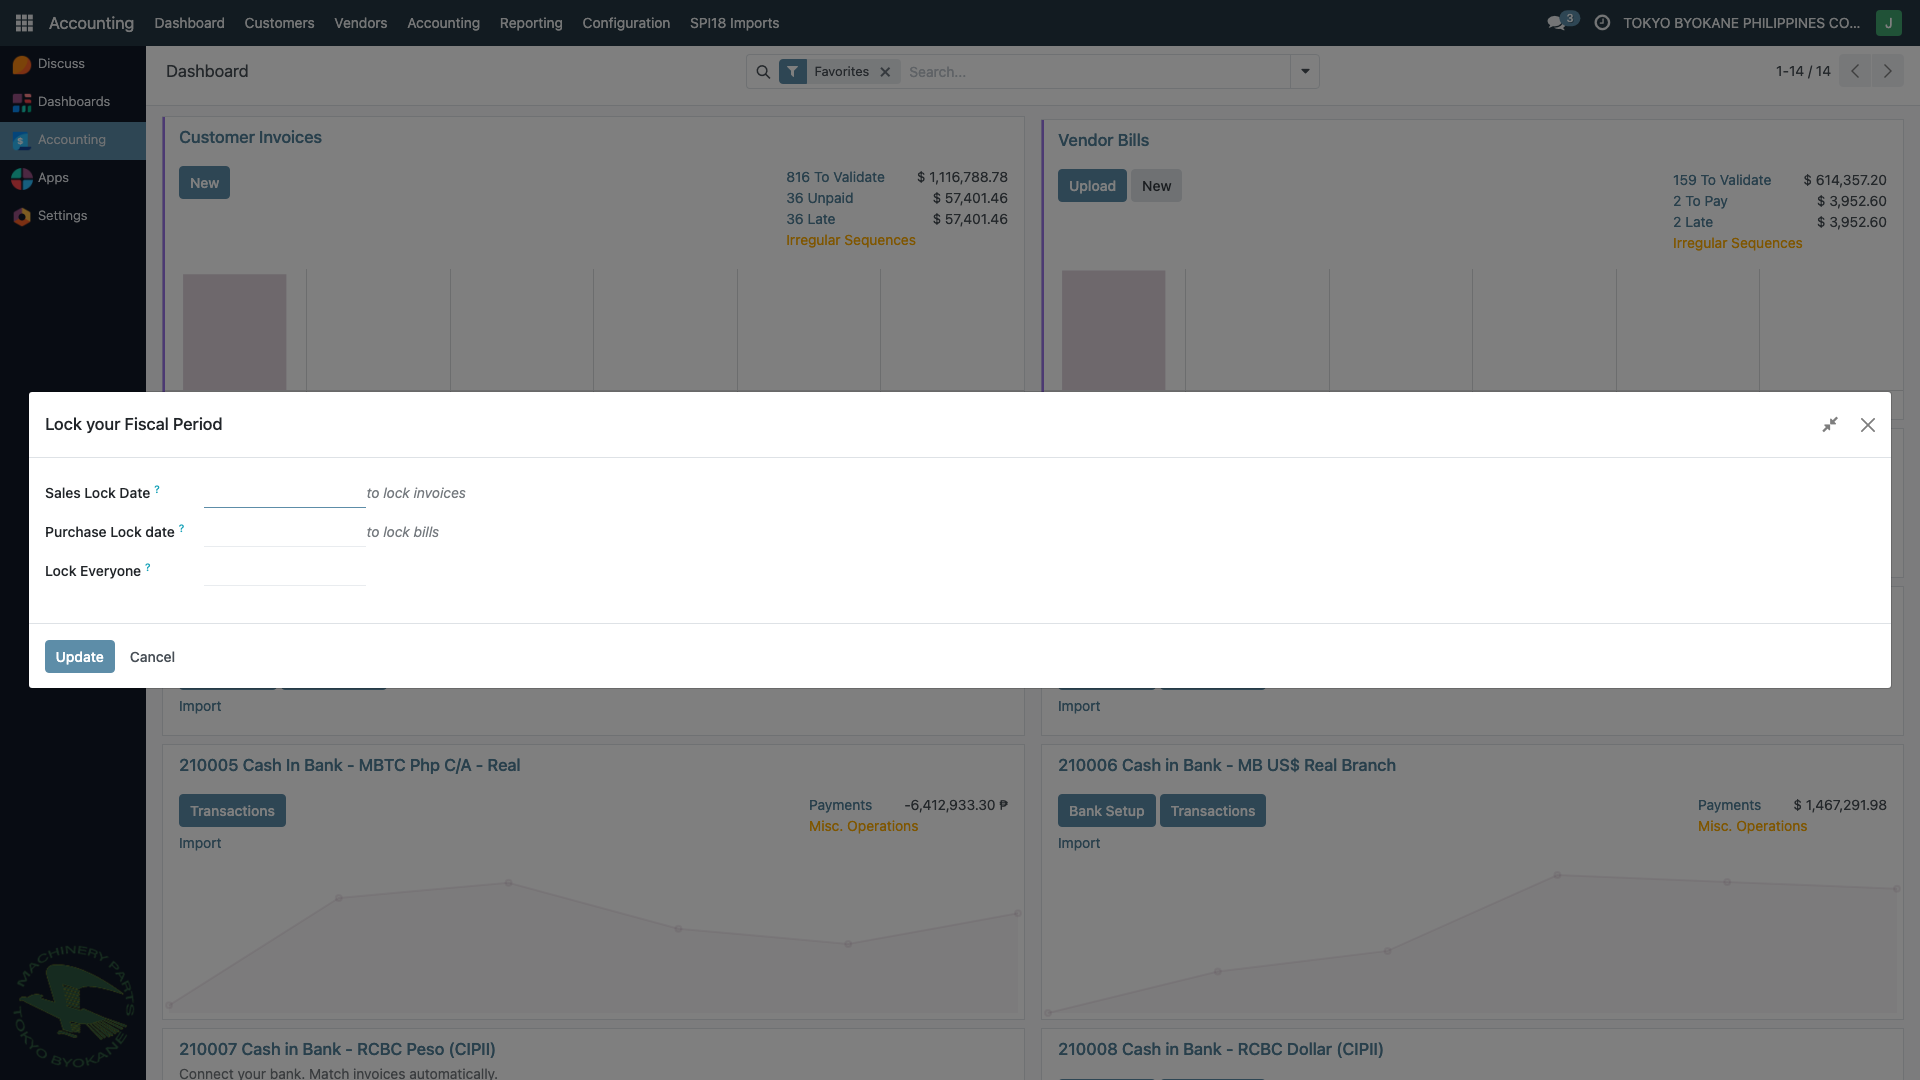Screen dimensions: 1920x1080
Task: Expand the search options dropdown arrow
Action: pyautogui.click(x=1305, y=72)
